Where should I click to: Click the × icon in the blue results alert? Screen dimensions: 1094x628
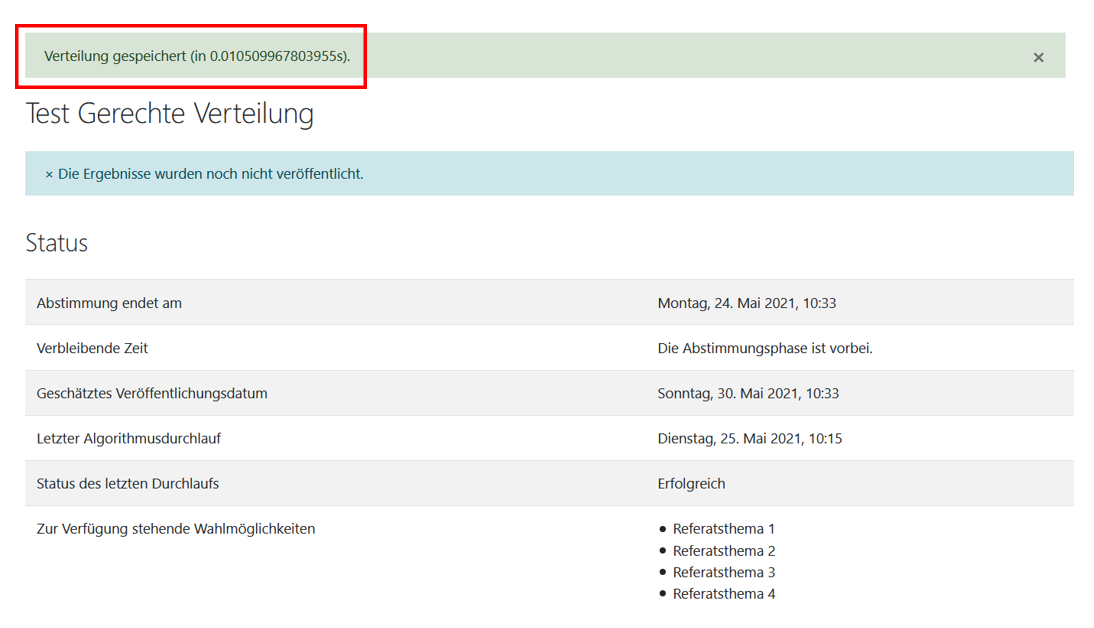click(x=49, y=174)
